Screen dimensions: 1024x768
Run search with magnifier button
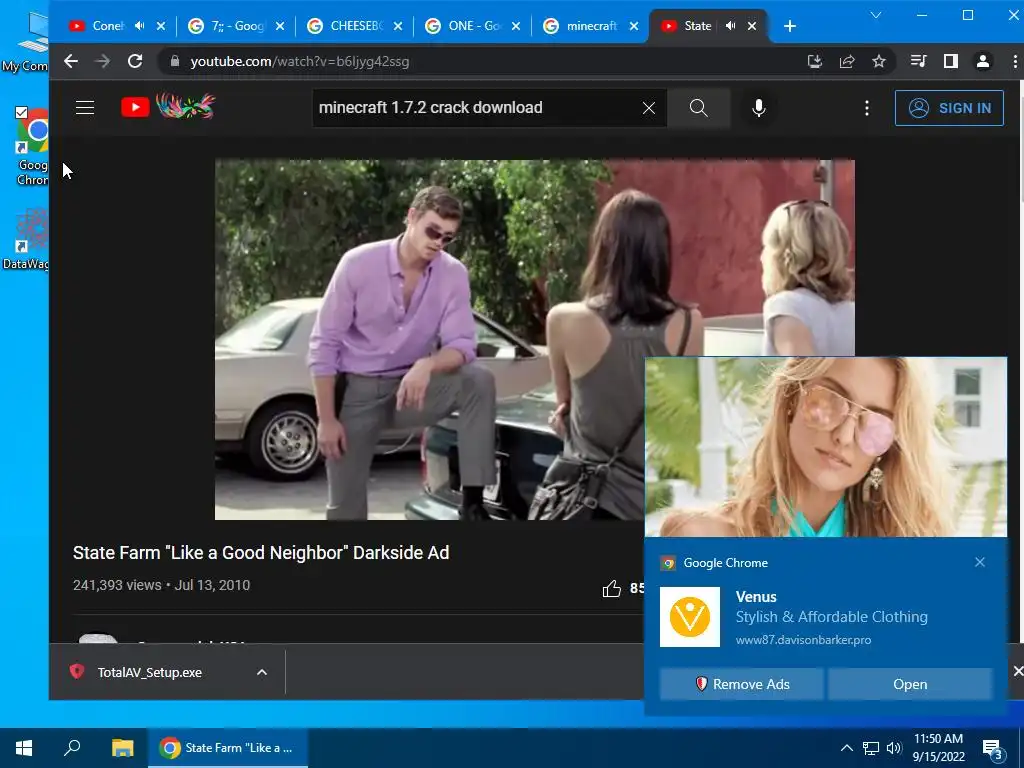(x=699, y=108)
